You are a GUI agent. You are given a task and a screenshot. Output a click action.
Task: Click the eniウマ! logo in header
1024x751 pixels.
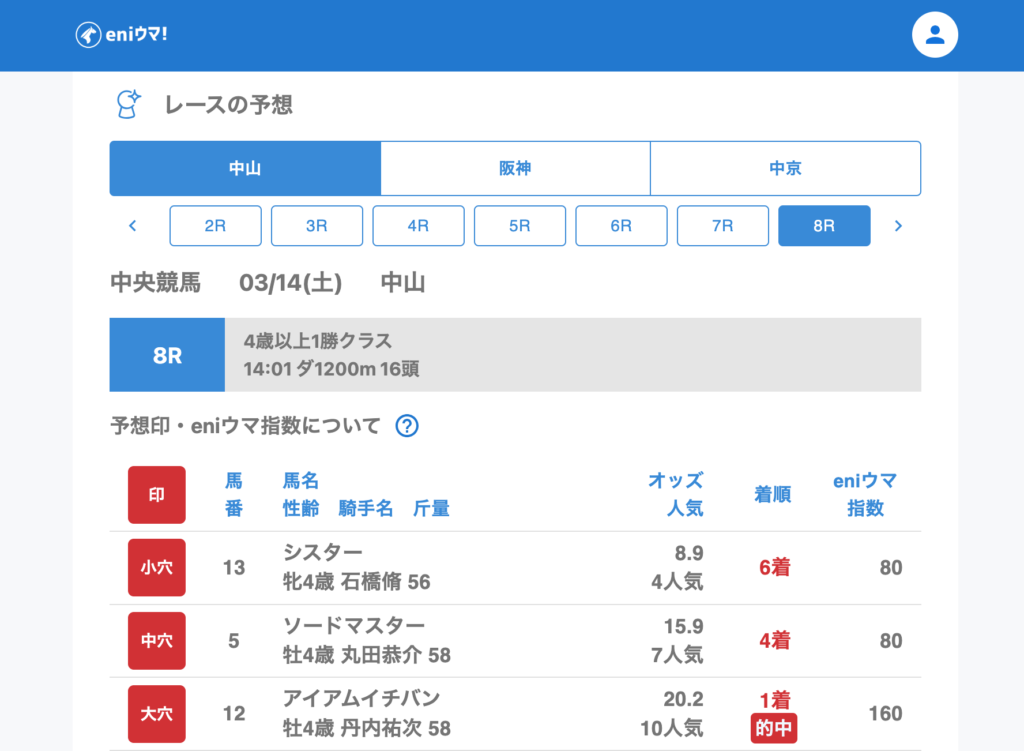(122, 35)
